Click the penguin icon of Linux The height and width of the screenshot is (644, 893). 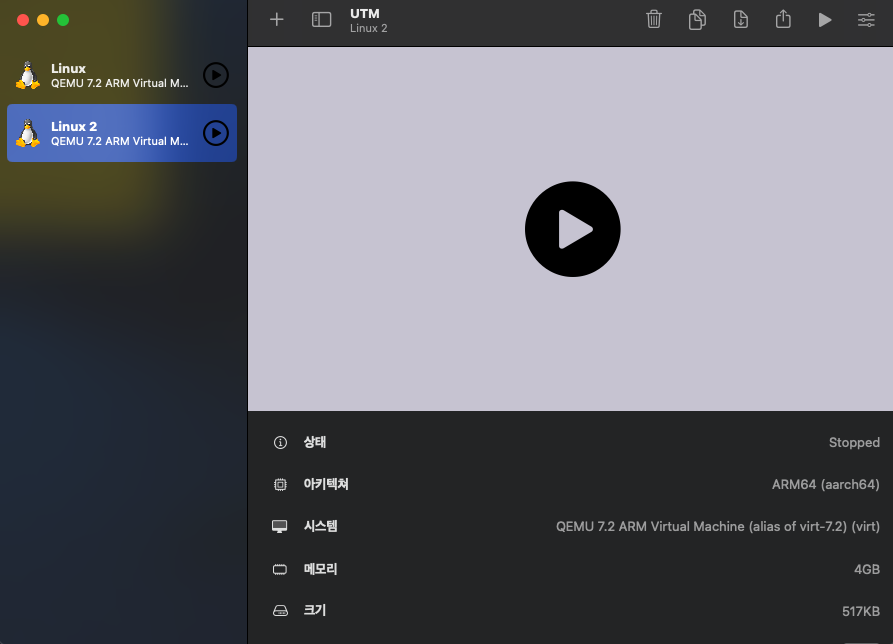(x=27, y=75)
